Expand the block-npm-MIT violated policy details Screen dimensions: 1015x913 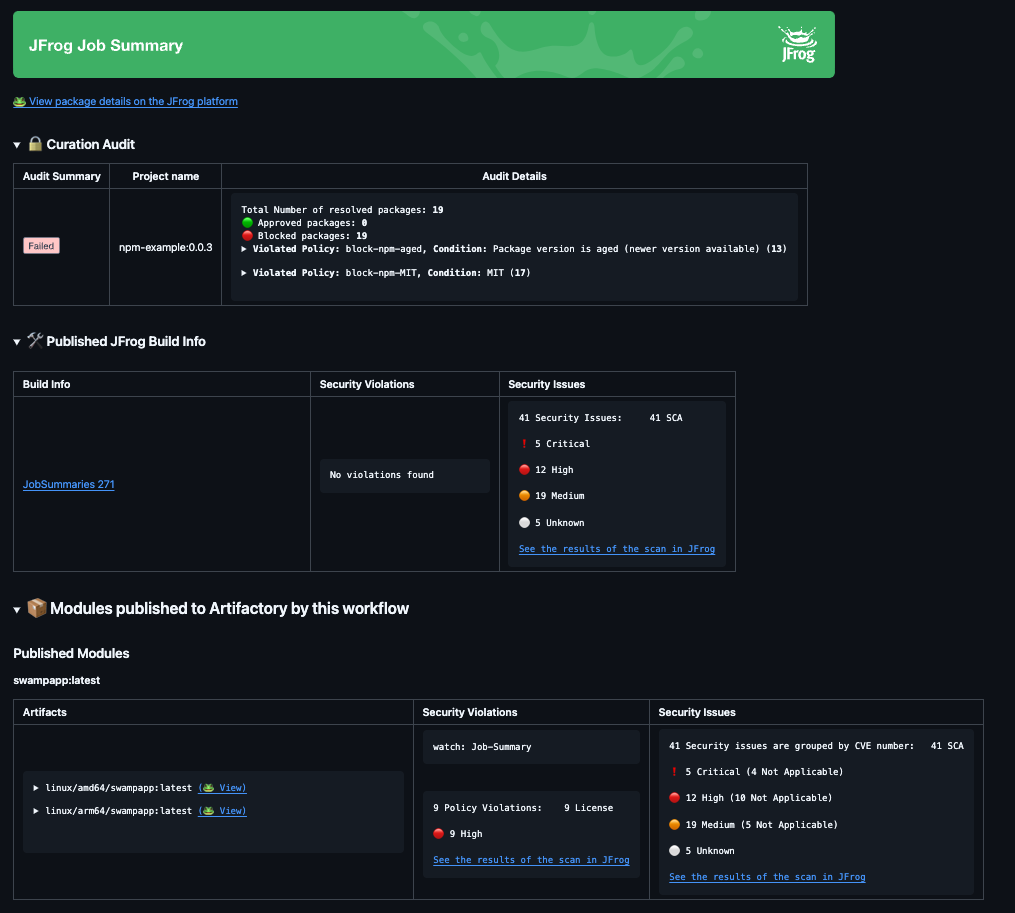pyautogui.click(x=244, y=273)
